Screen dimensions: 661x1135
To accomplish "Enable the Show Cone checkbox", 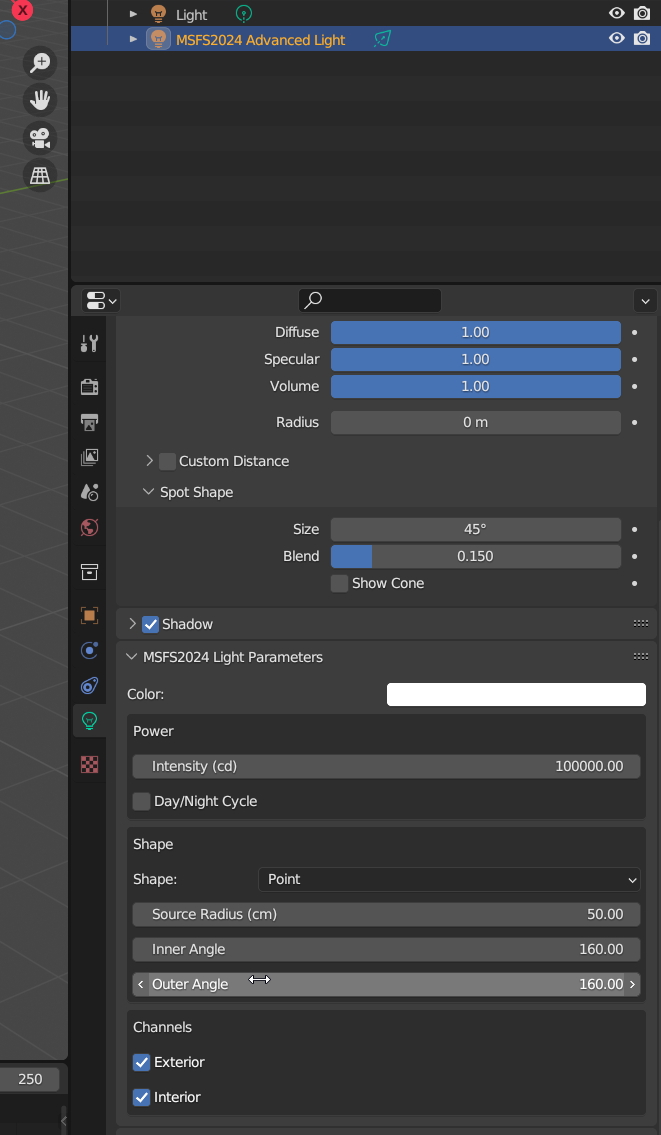I will point(339,583).
